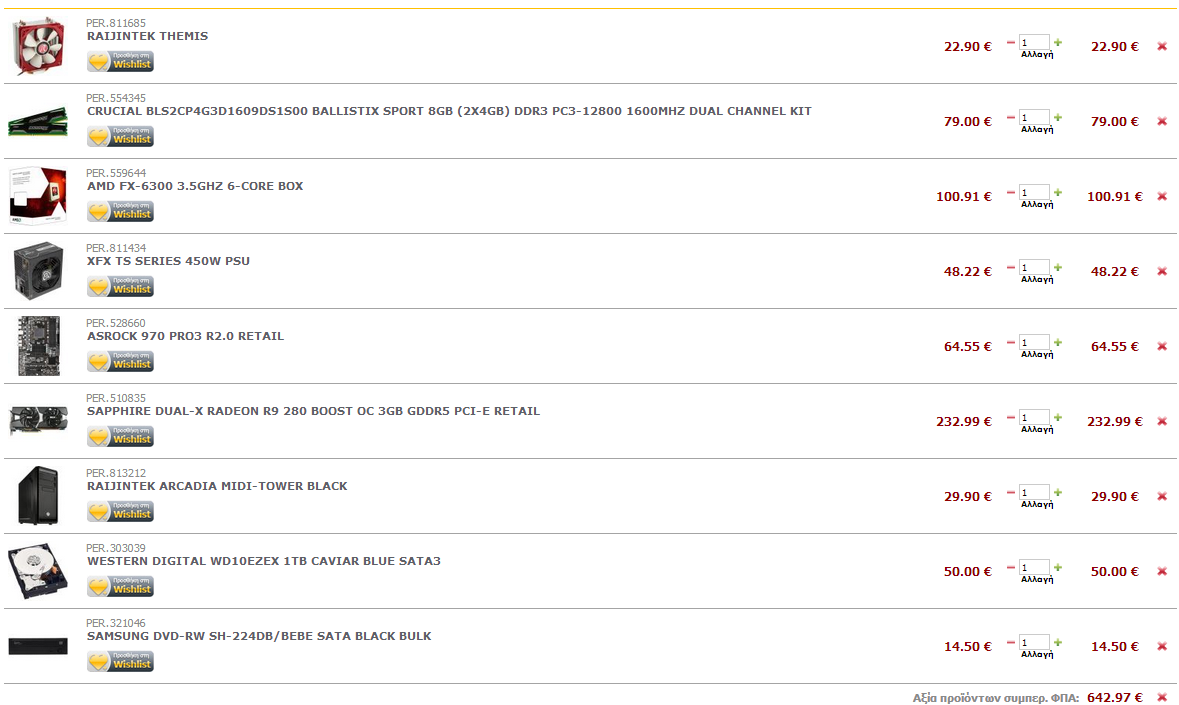
Task: Add Sapphire Radeon R9 280 to Wishlist
Action: (x=120, y=437)
